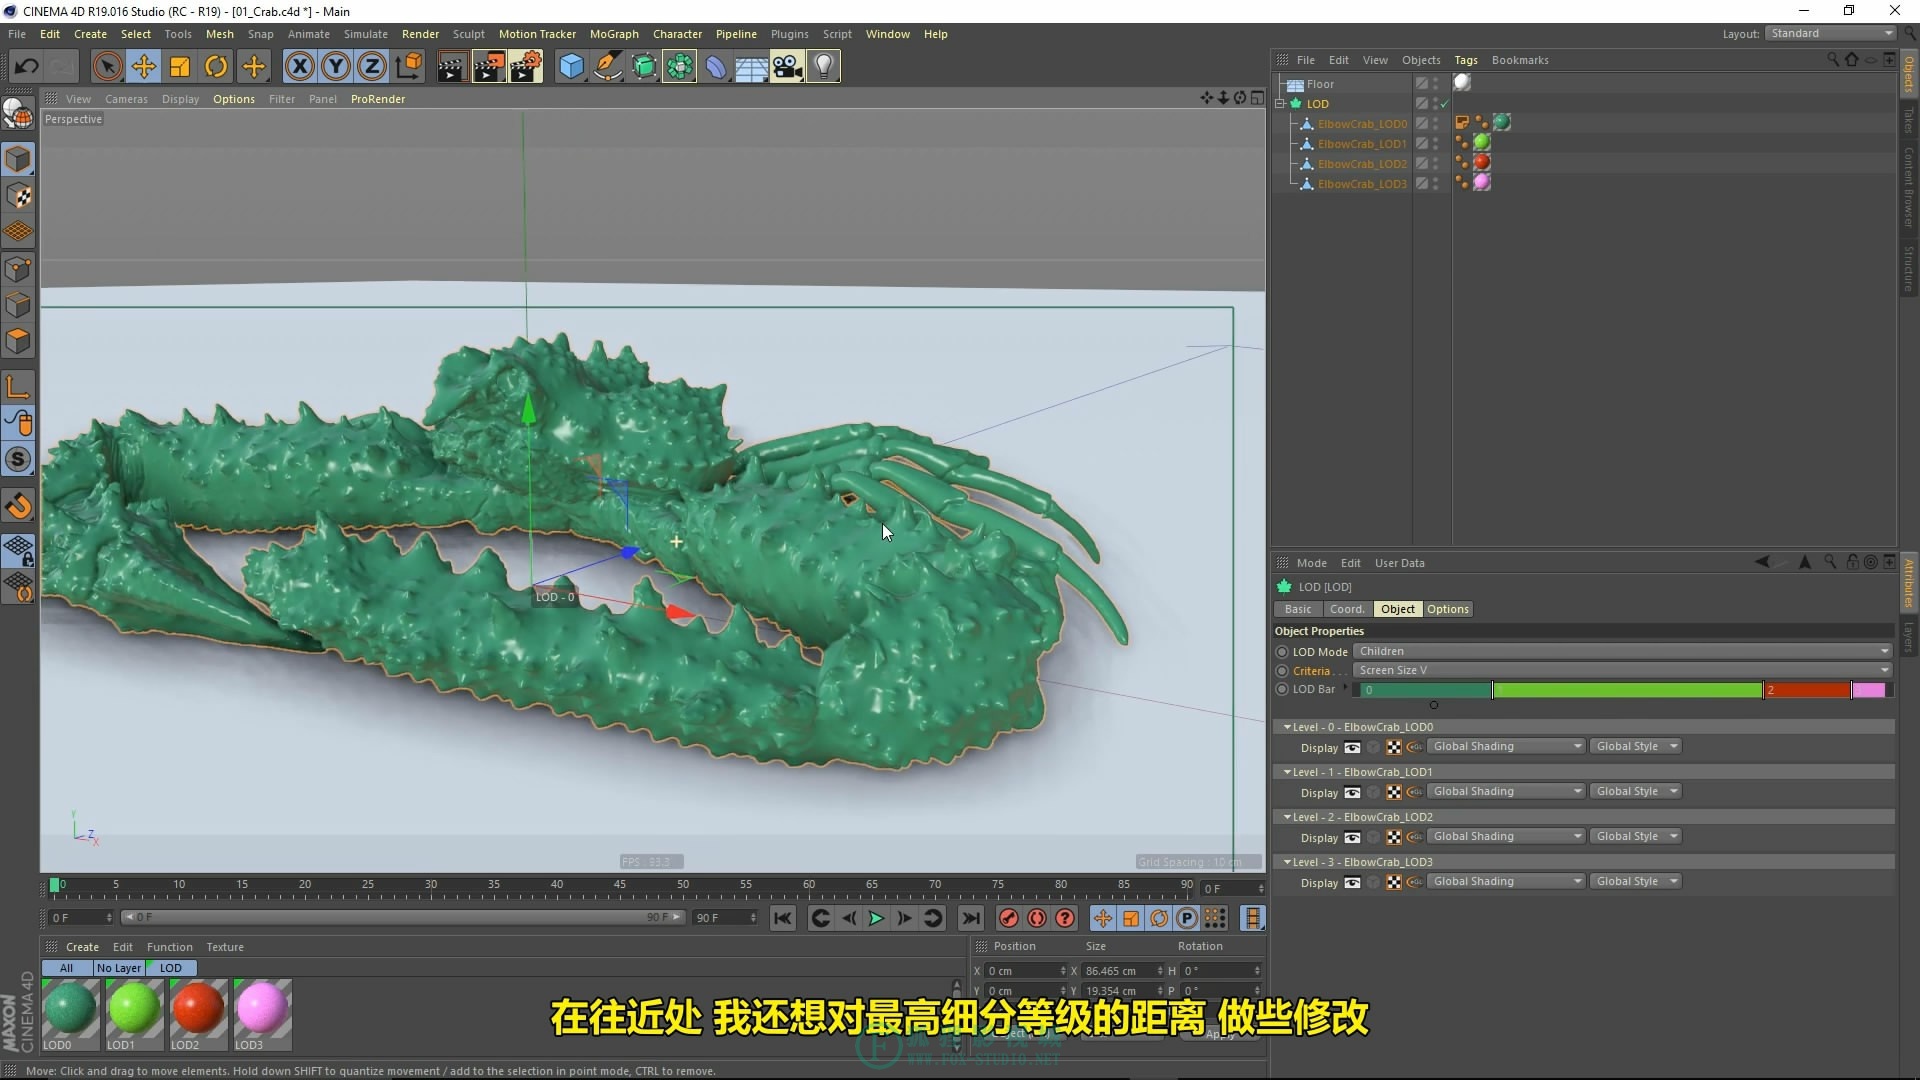
Task: Click Render to Picture Viewer icon
Action: click(489, 67)
